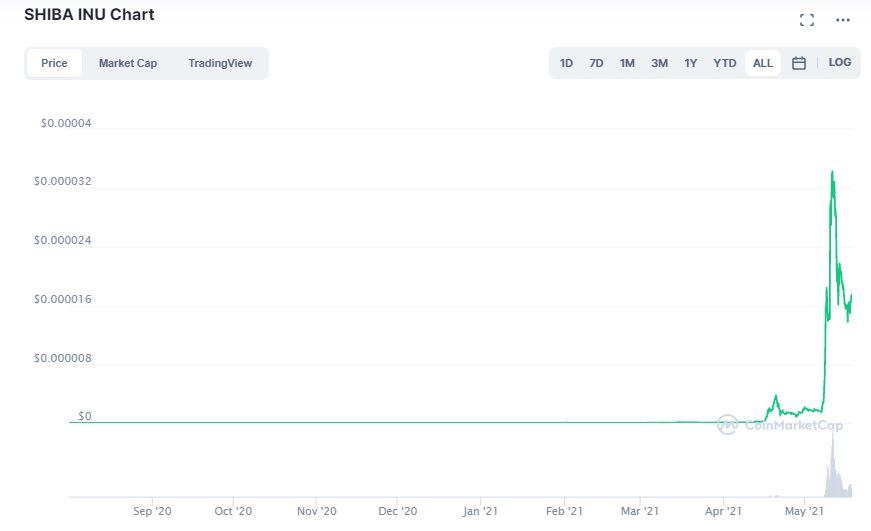Click the Apr '21 date label
This screenshot has width=871, height=531.
point(723,511)
